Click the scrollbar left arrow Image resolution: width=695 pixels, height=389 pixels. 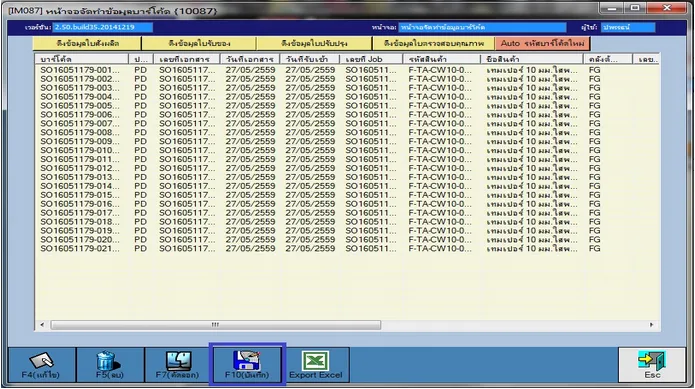coord(42,325)
